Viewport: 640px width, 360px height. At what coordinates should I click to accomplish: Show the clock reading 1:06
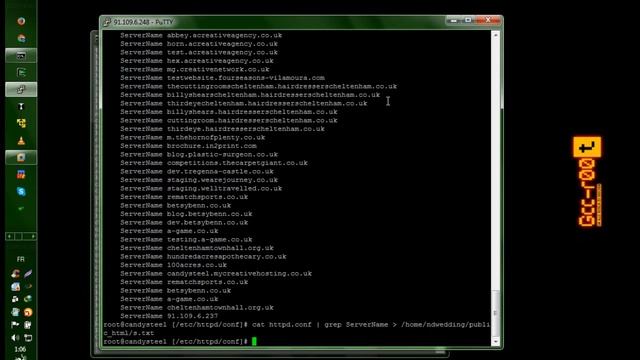(20, 349)
